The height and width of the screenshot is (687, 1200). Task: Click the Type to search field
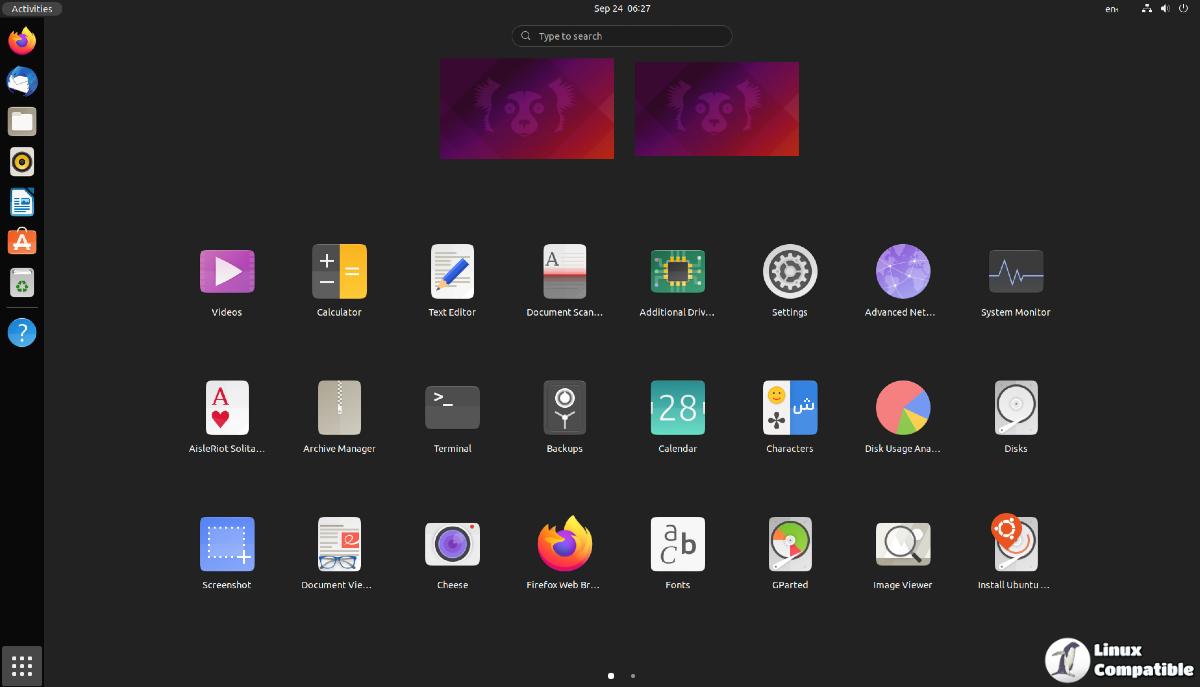pyautogui.click(x=622, y=36)
